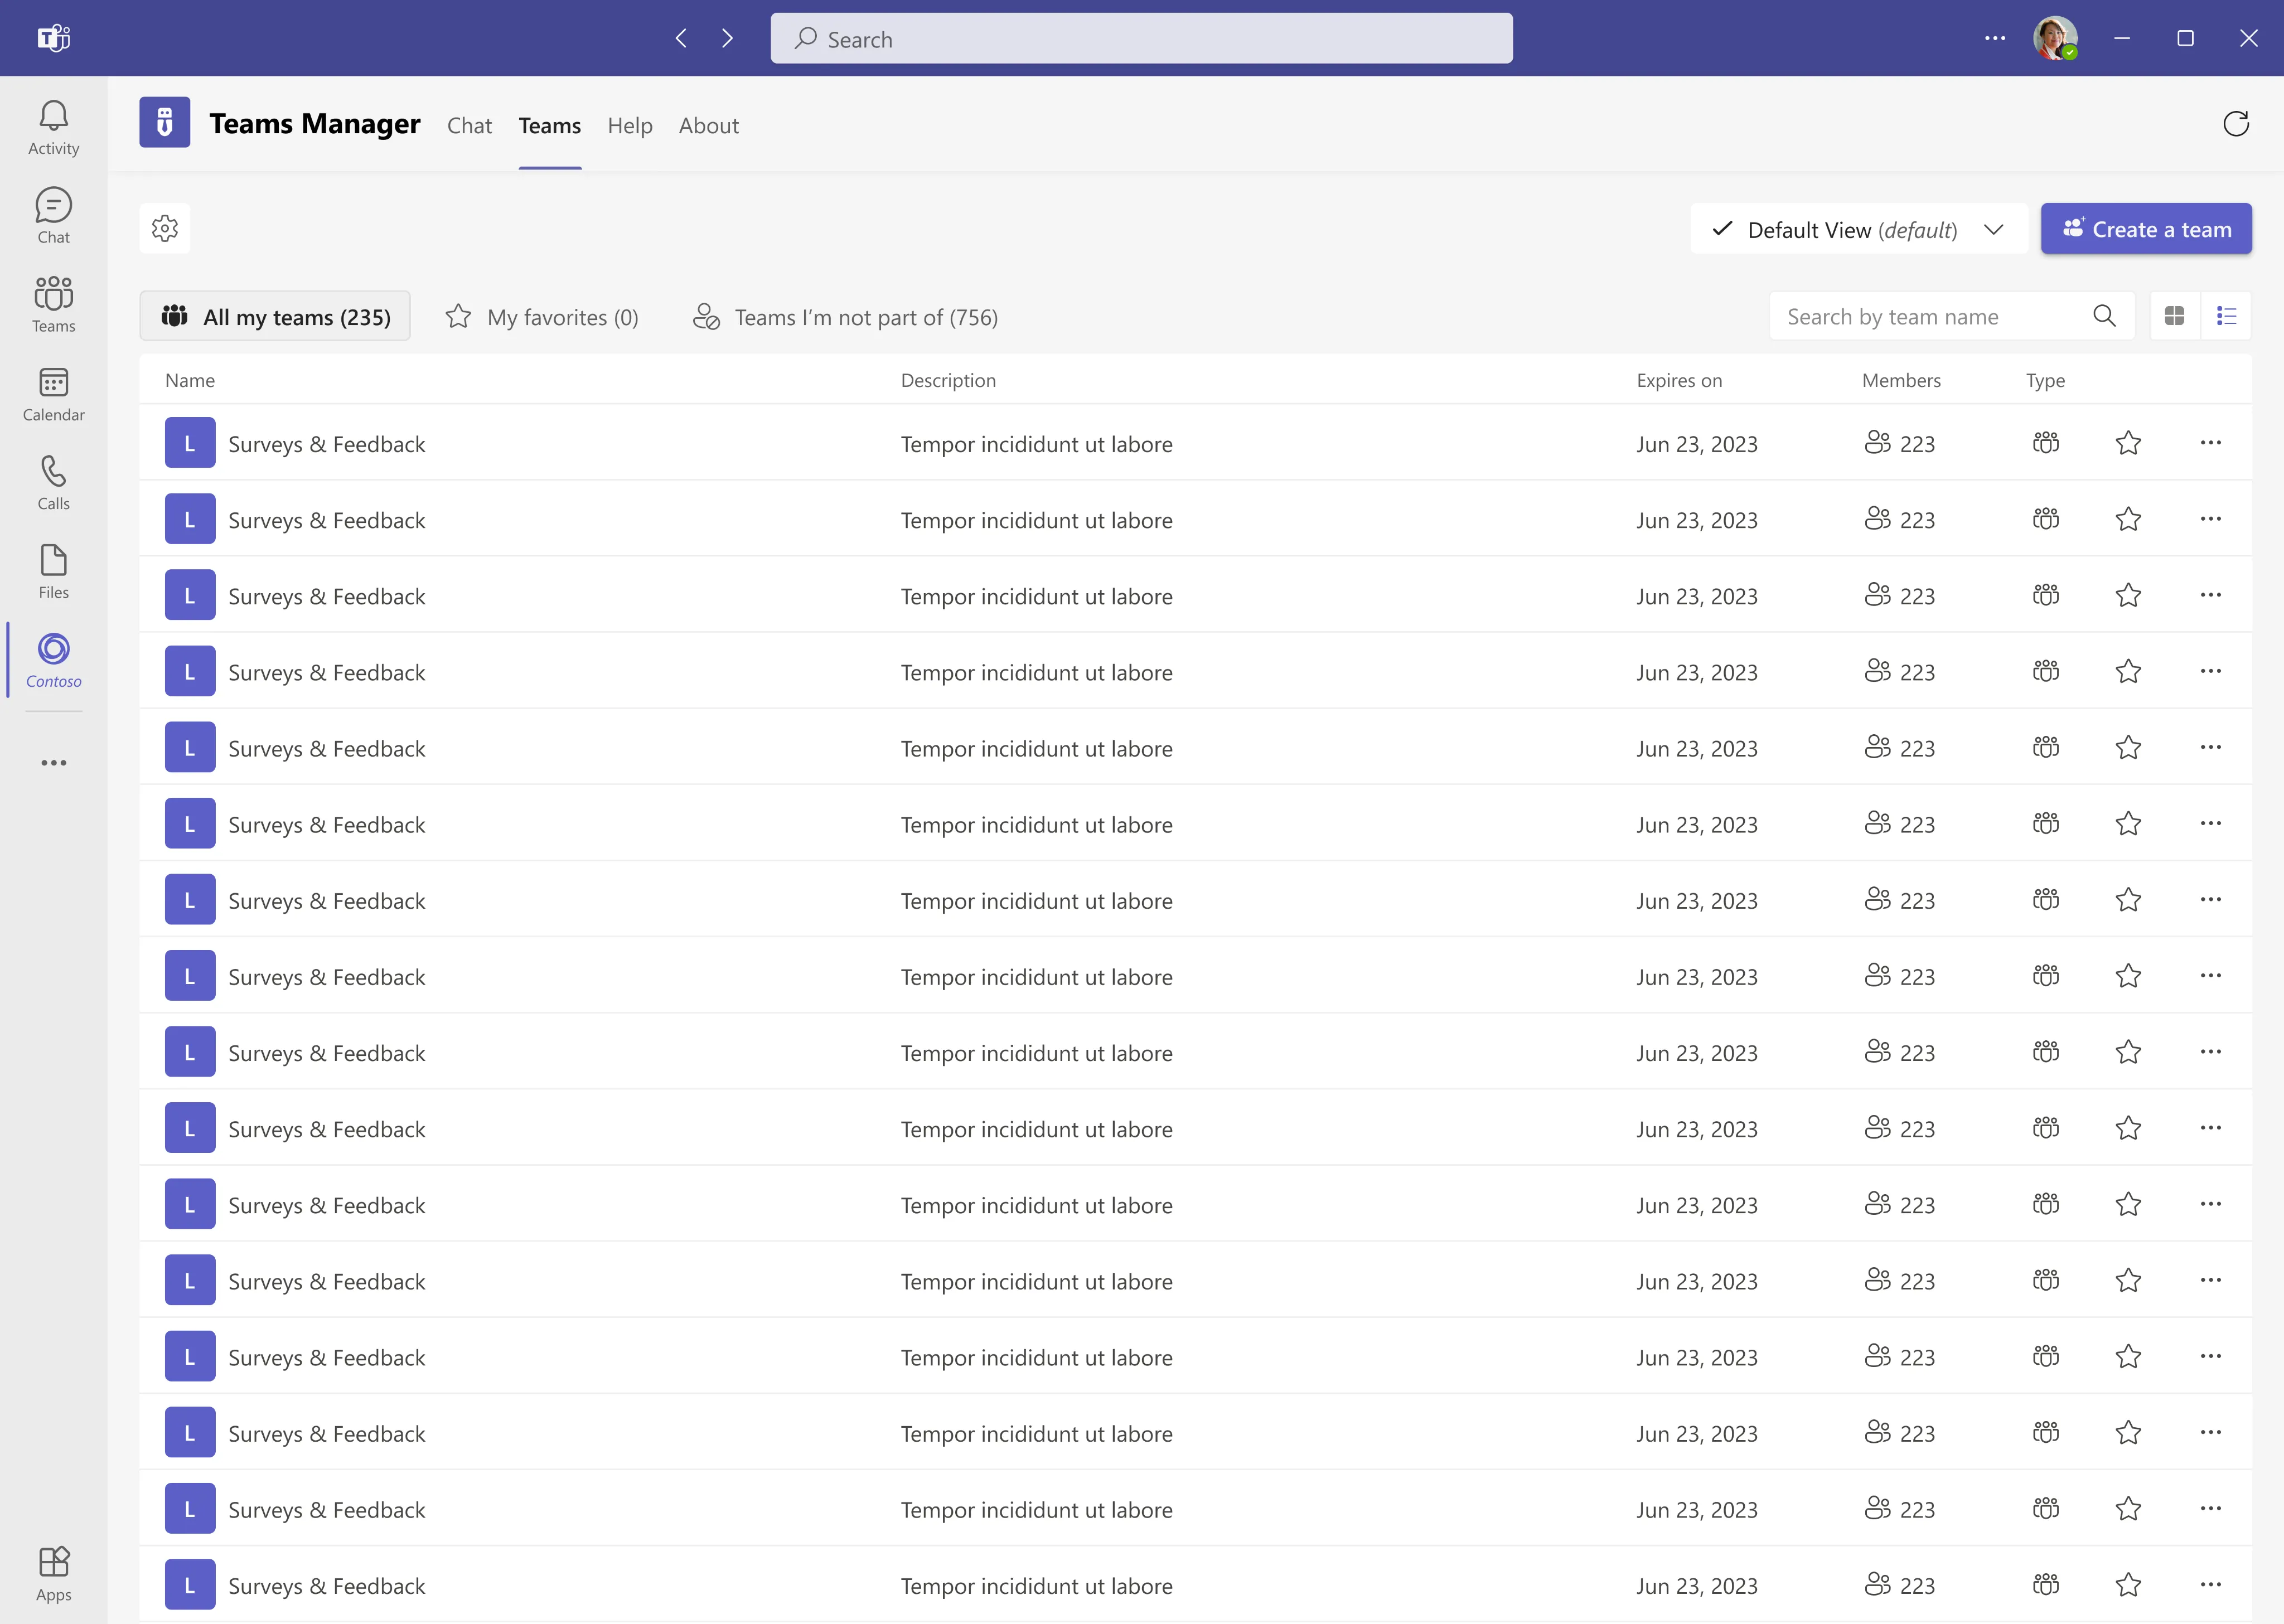The width and height of the screenshot is (2284, 1624).
Task: Go forward using the right navigation arrow
Action: coord(727,38)
